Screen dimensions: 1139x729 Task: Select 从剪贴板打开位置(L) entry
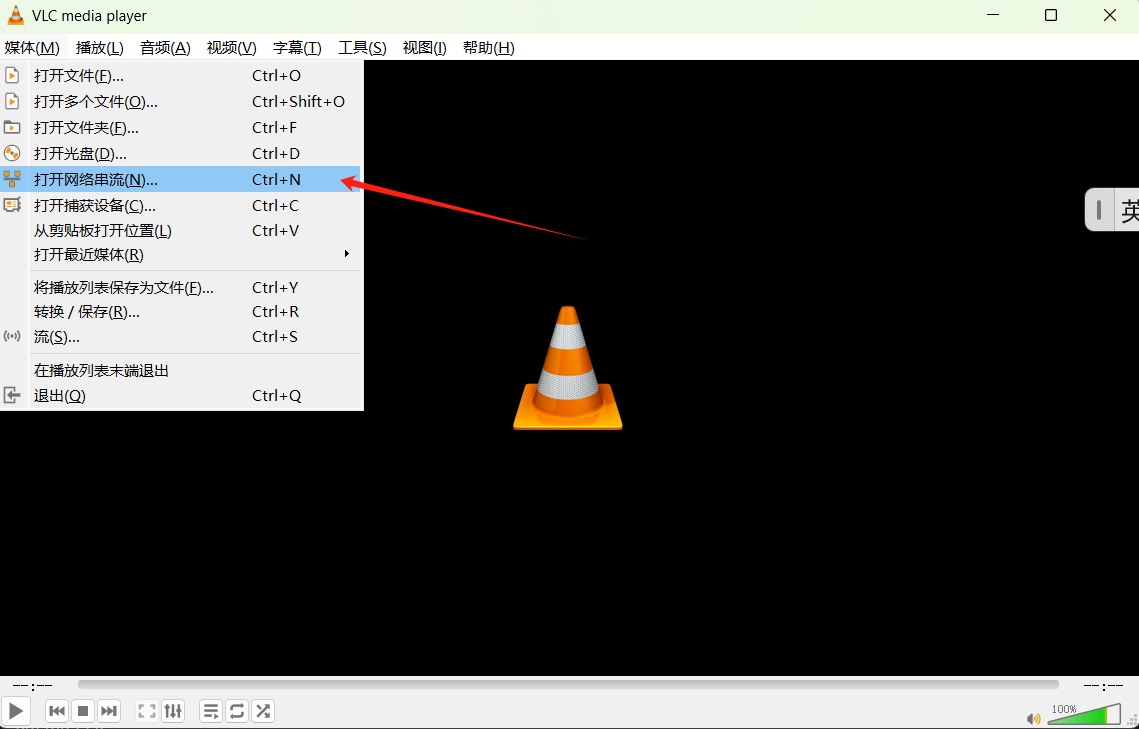(181, 231)
